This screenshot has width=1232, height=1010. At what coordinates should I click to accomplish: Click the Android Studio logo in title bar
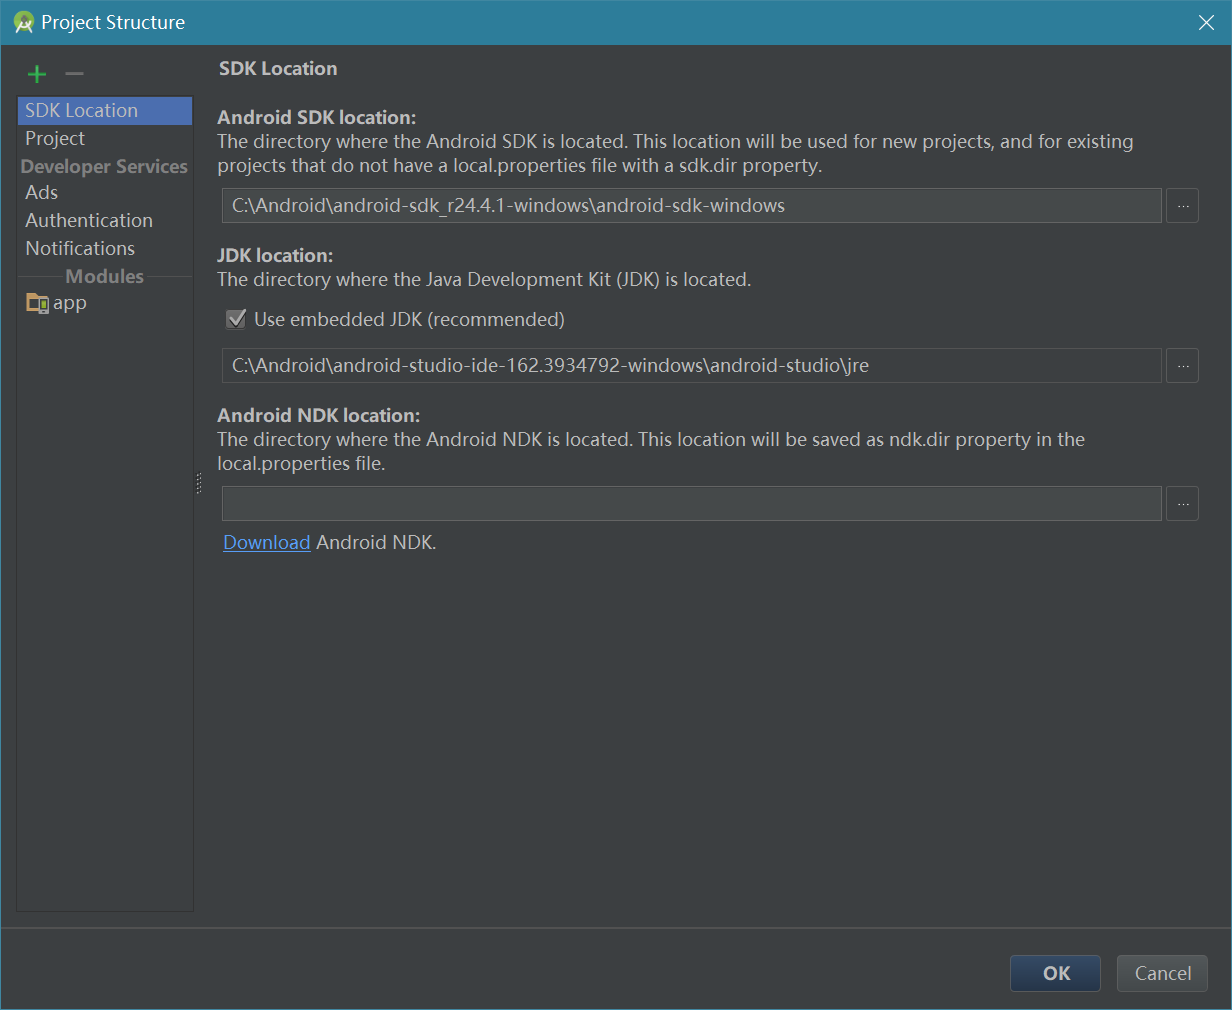[23, 22]
